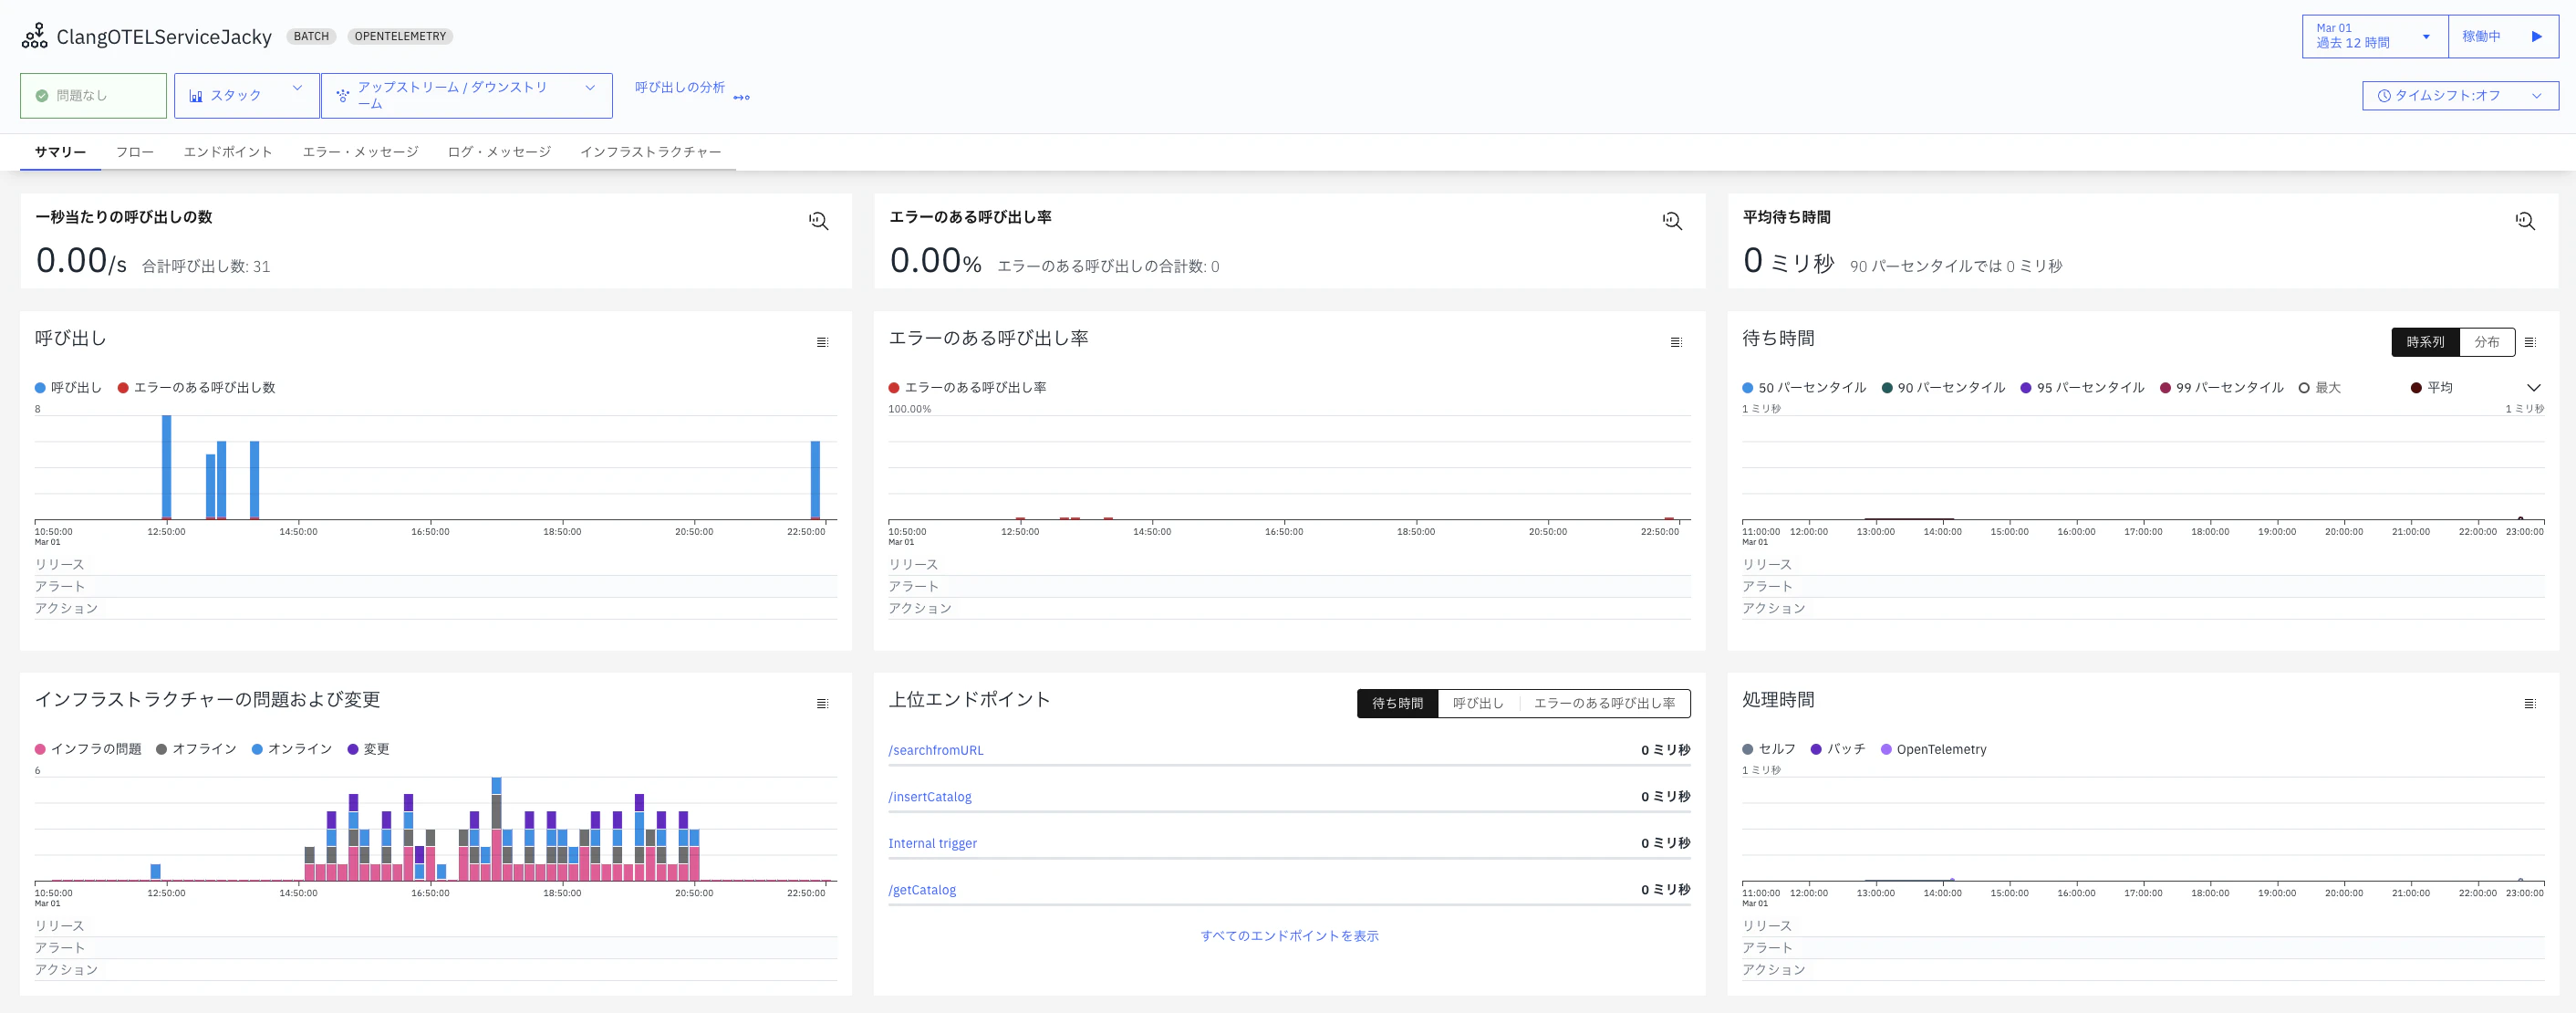Open the 呼び出し chart menu icon
Image resolution: width=2576 pixels, height=1013 pixels.
pyautogui.click(x=822, y=342)
